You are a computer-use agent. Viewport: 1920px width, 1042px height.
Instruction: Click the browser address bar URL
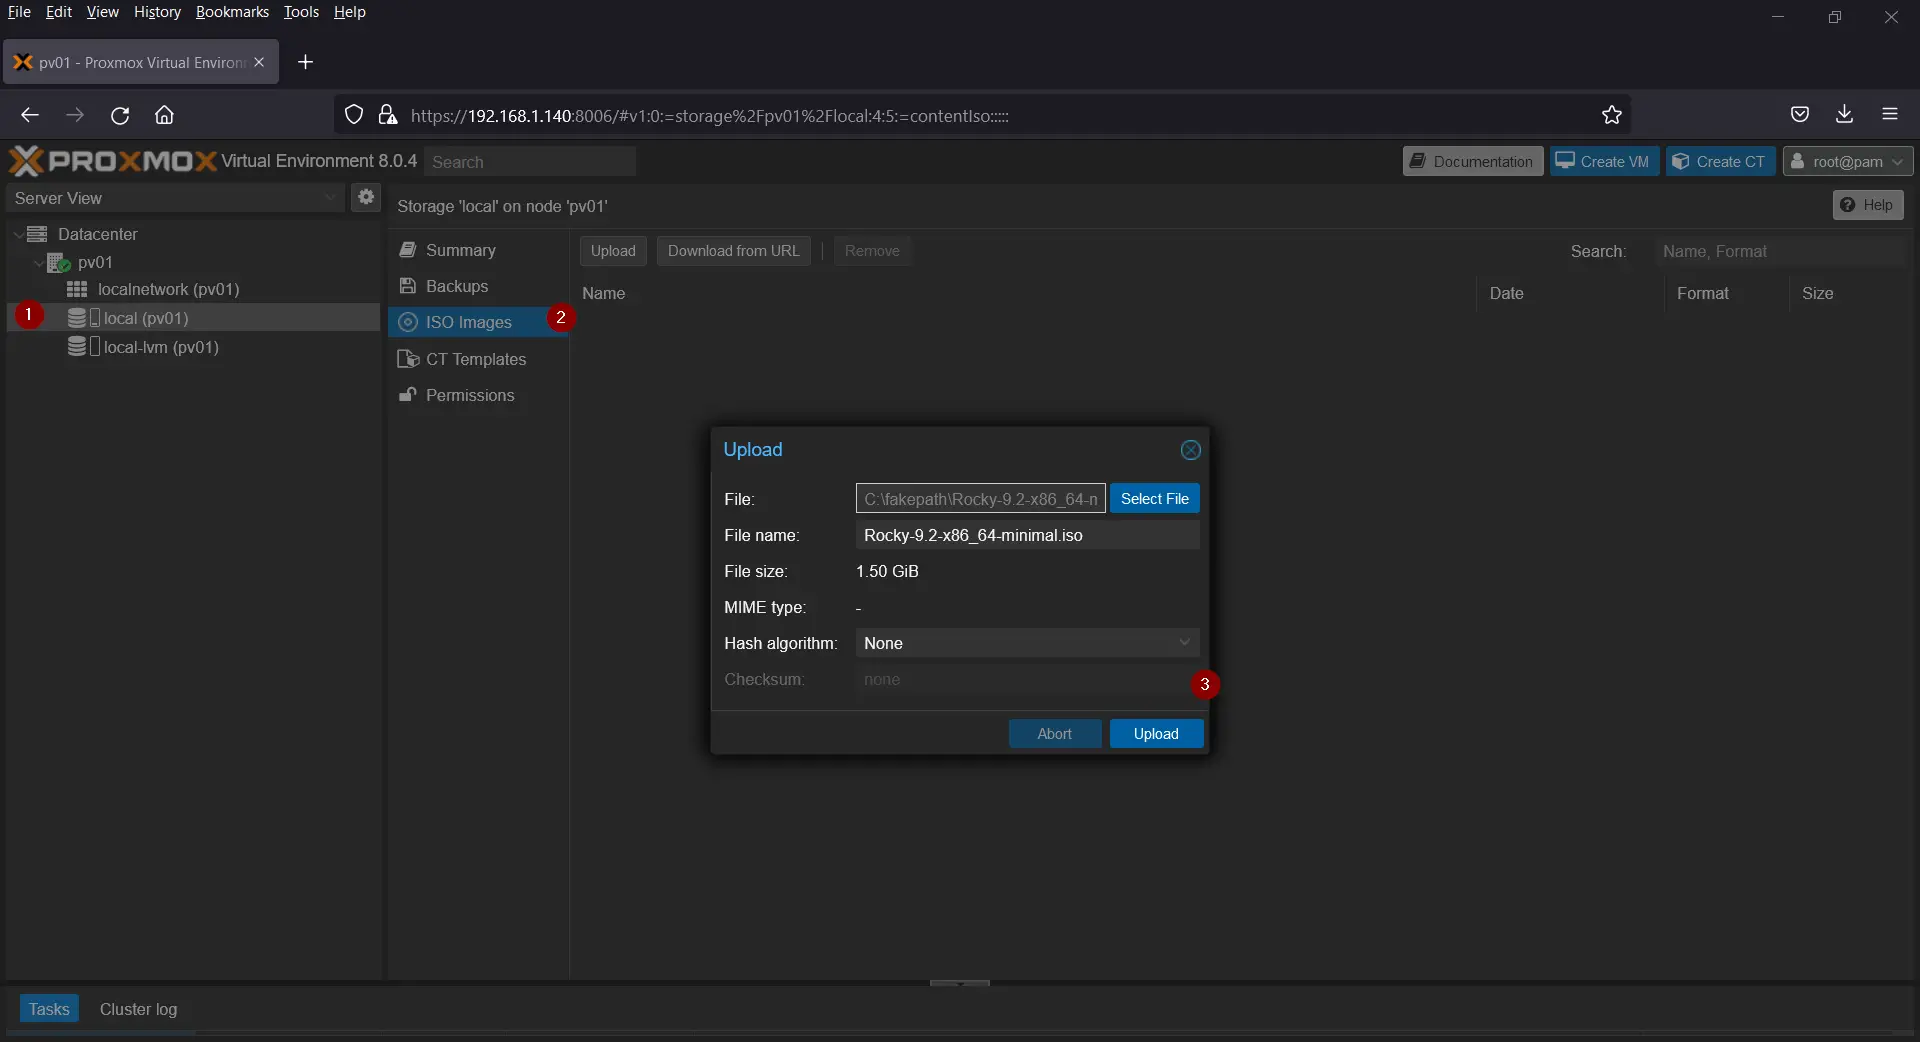coord(709,116)
